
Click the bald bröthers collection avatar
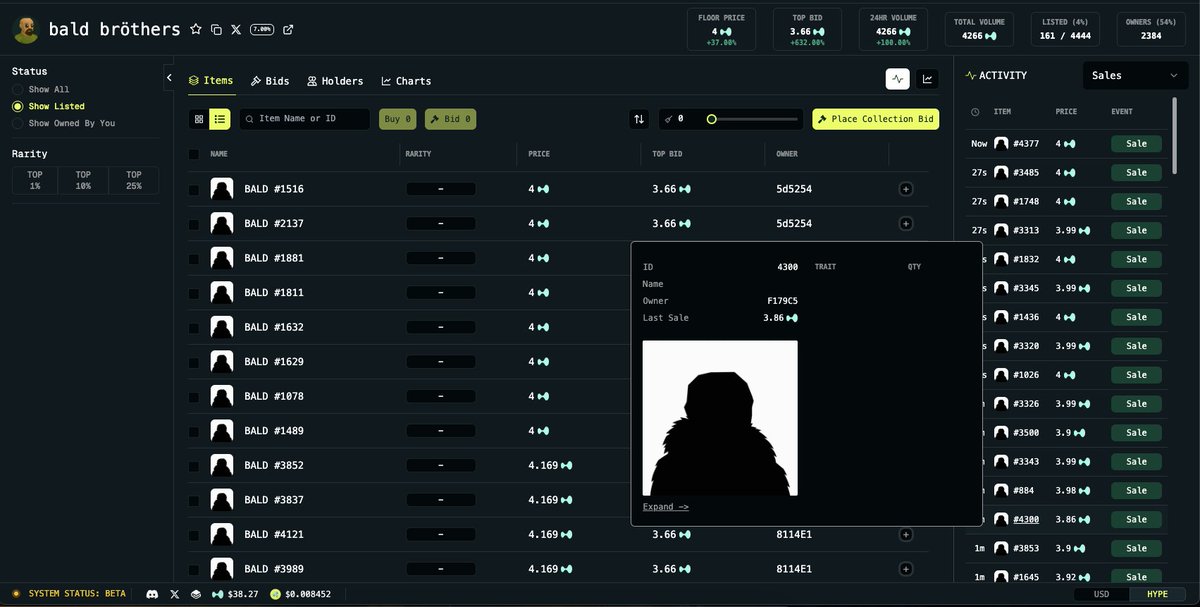(x=26, y=30)
